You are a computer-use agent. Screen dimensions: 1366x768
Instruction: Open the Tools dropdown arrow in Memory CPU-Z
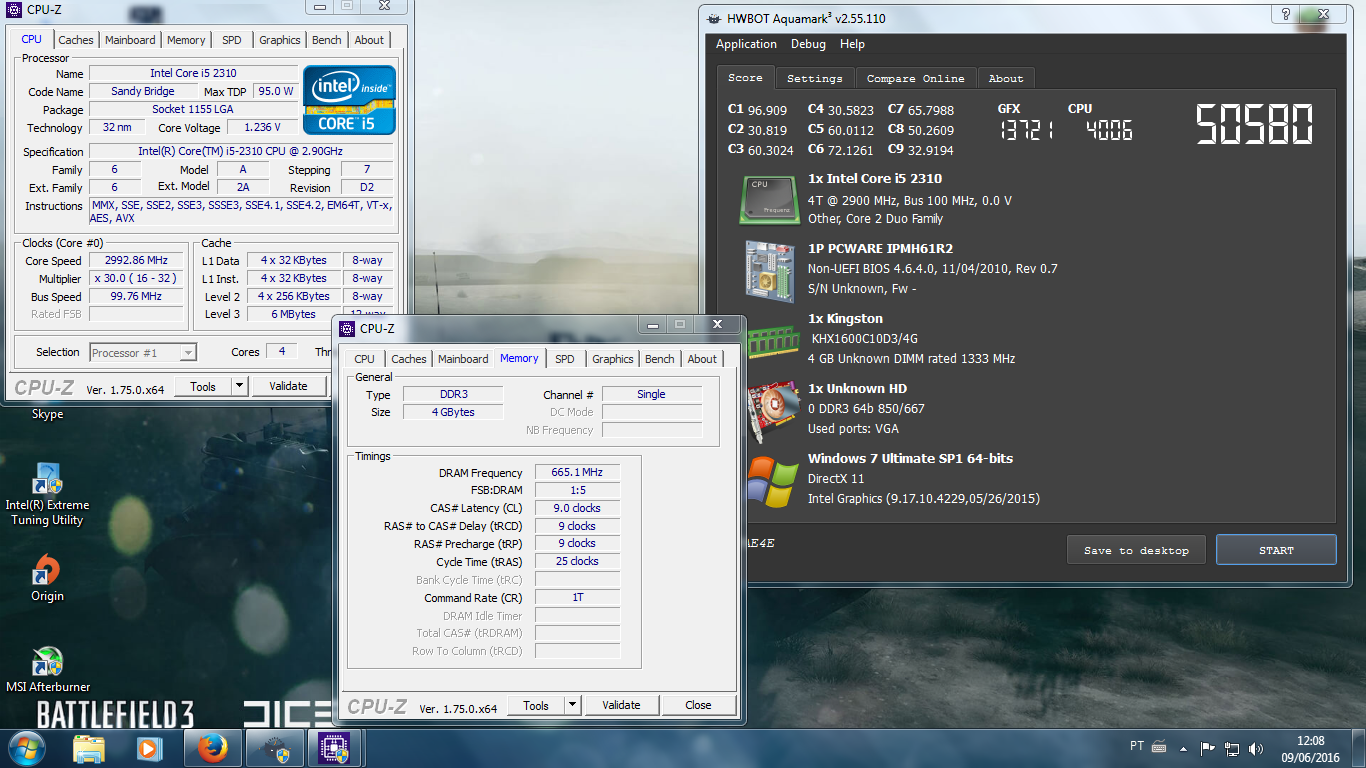pos(573,705)
